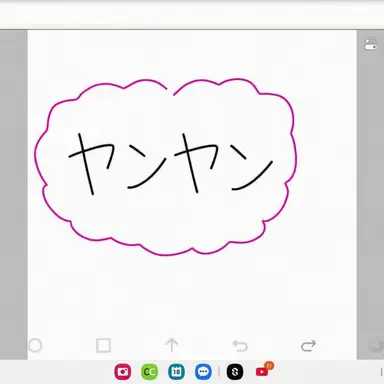Click the handwritten ヤンヤン text on canvas

click(x=171, y=163)
